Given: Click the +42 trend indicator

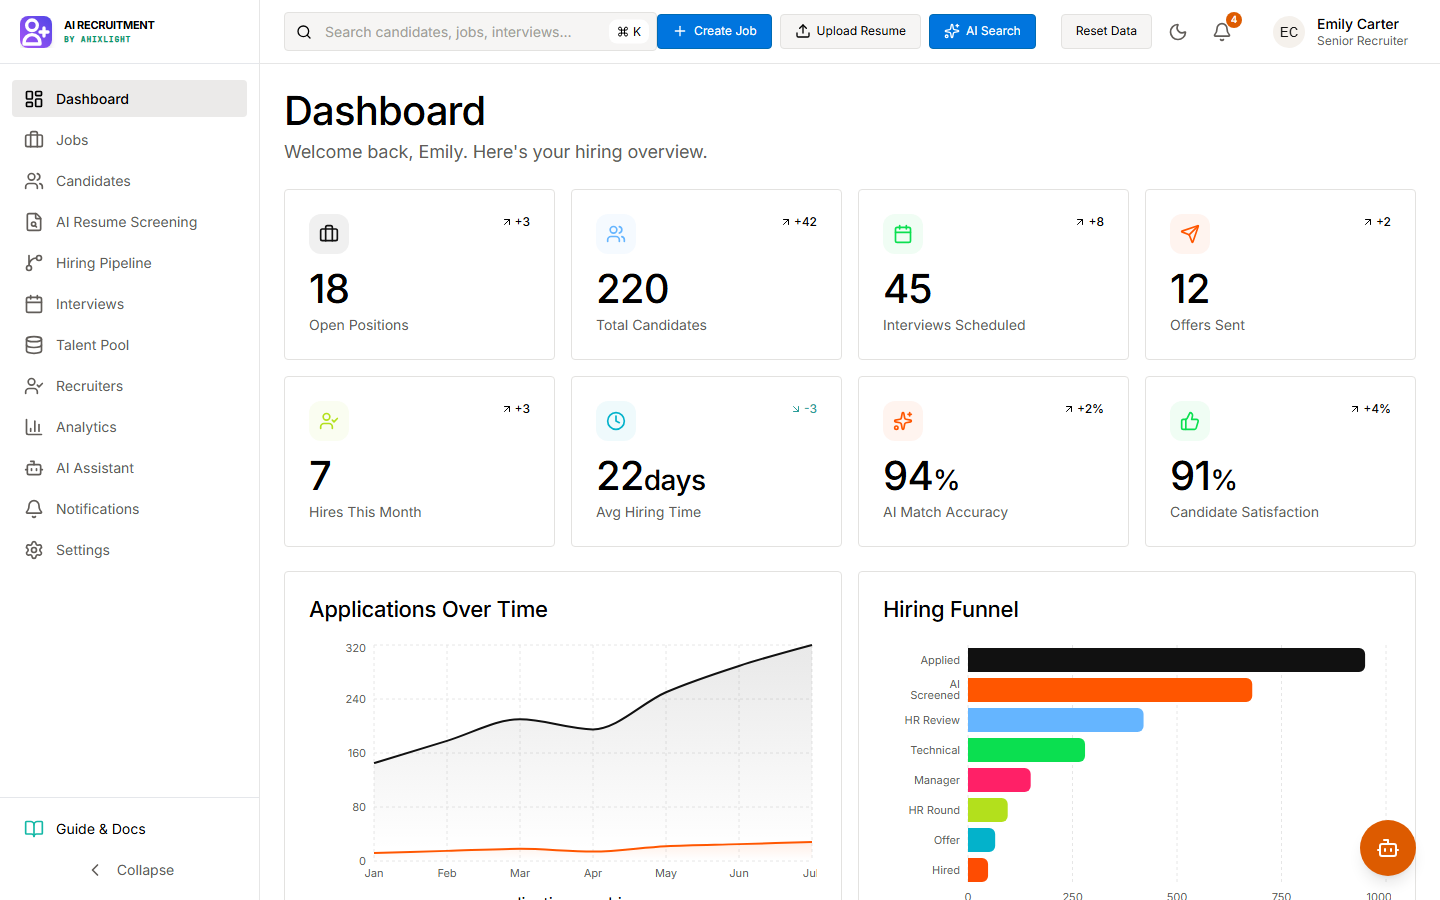Looking at the screenshot, I should pyautogui.click(x=799, y=222).
